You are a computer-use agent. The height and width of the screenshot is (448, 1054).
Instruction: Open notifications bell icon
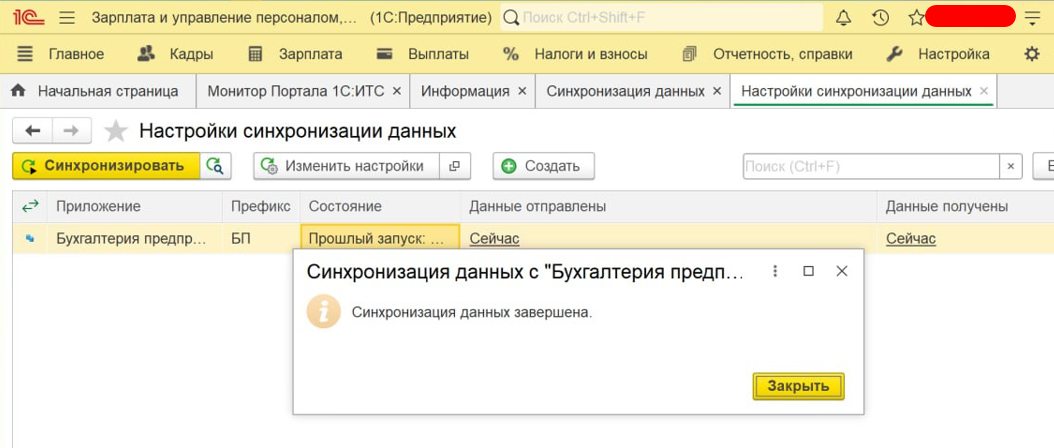(843, 18)
